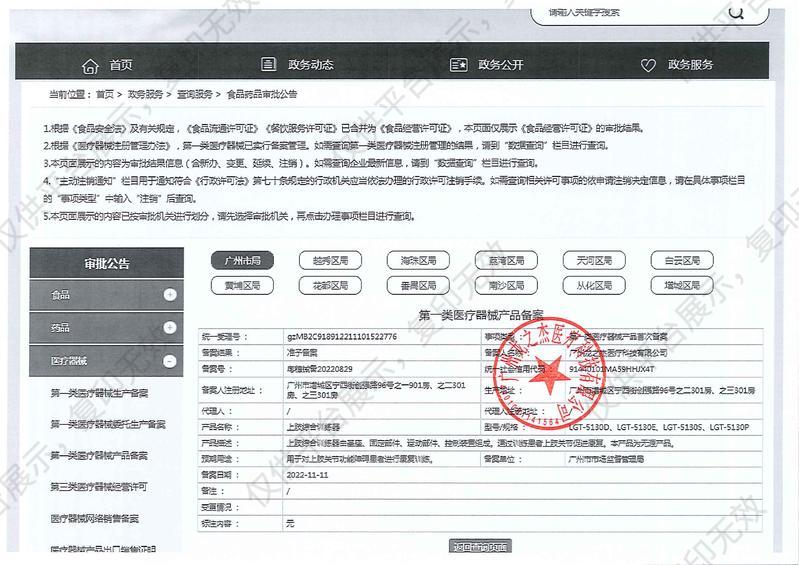Follow the 首页 breadcrumb link

click(105, 94)
